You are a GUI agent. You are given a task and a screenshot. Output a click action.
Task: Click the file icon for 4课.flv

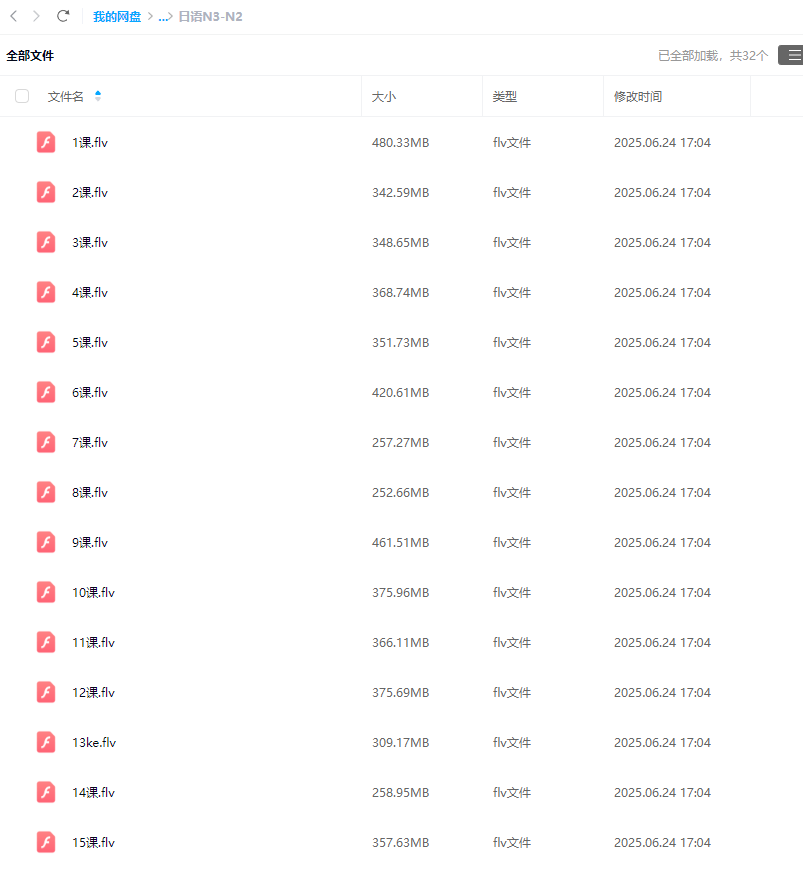click(x=46, y=293)
